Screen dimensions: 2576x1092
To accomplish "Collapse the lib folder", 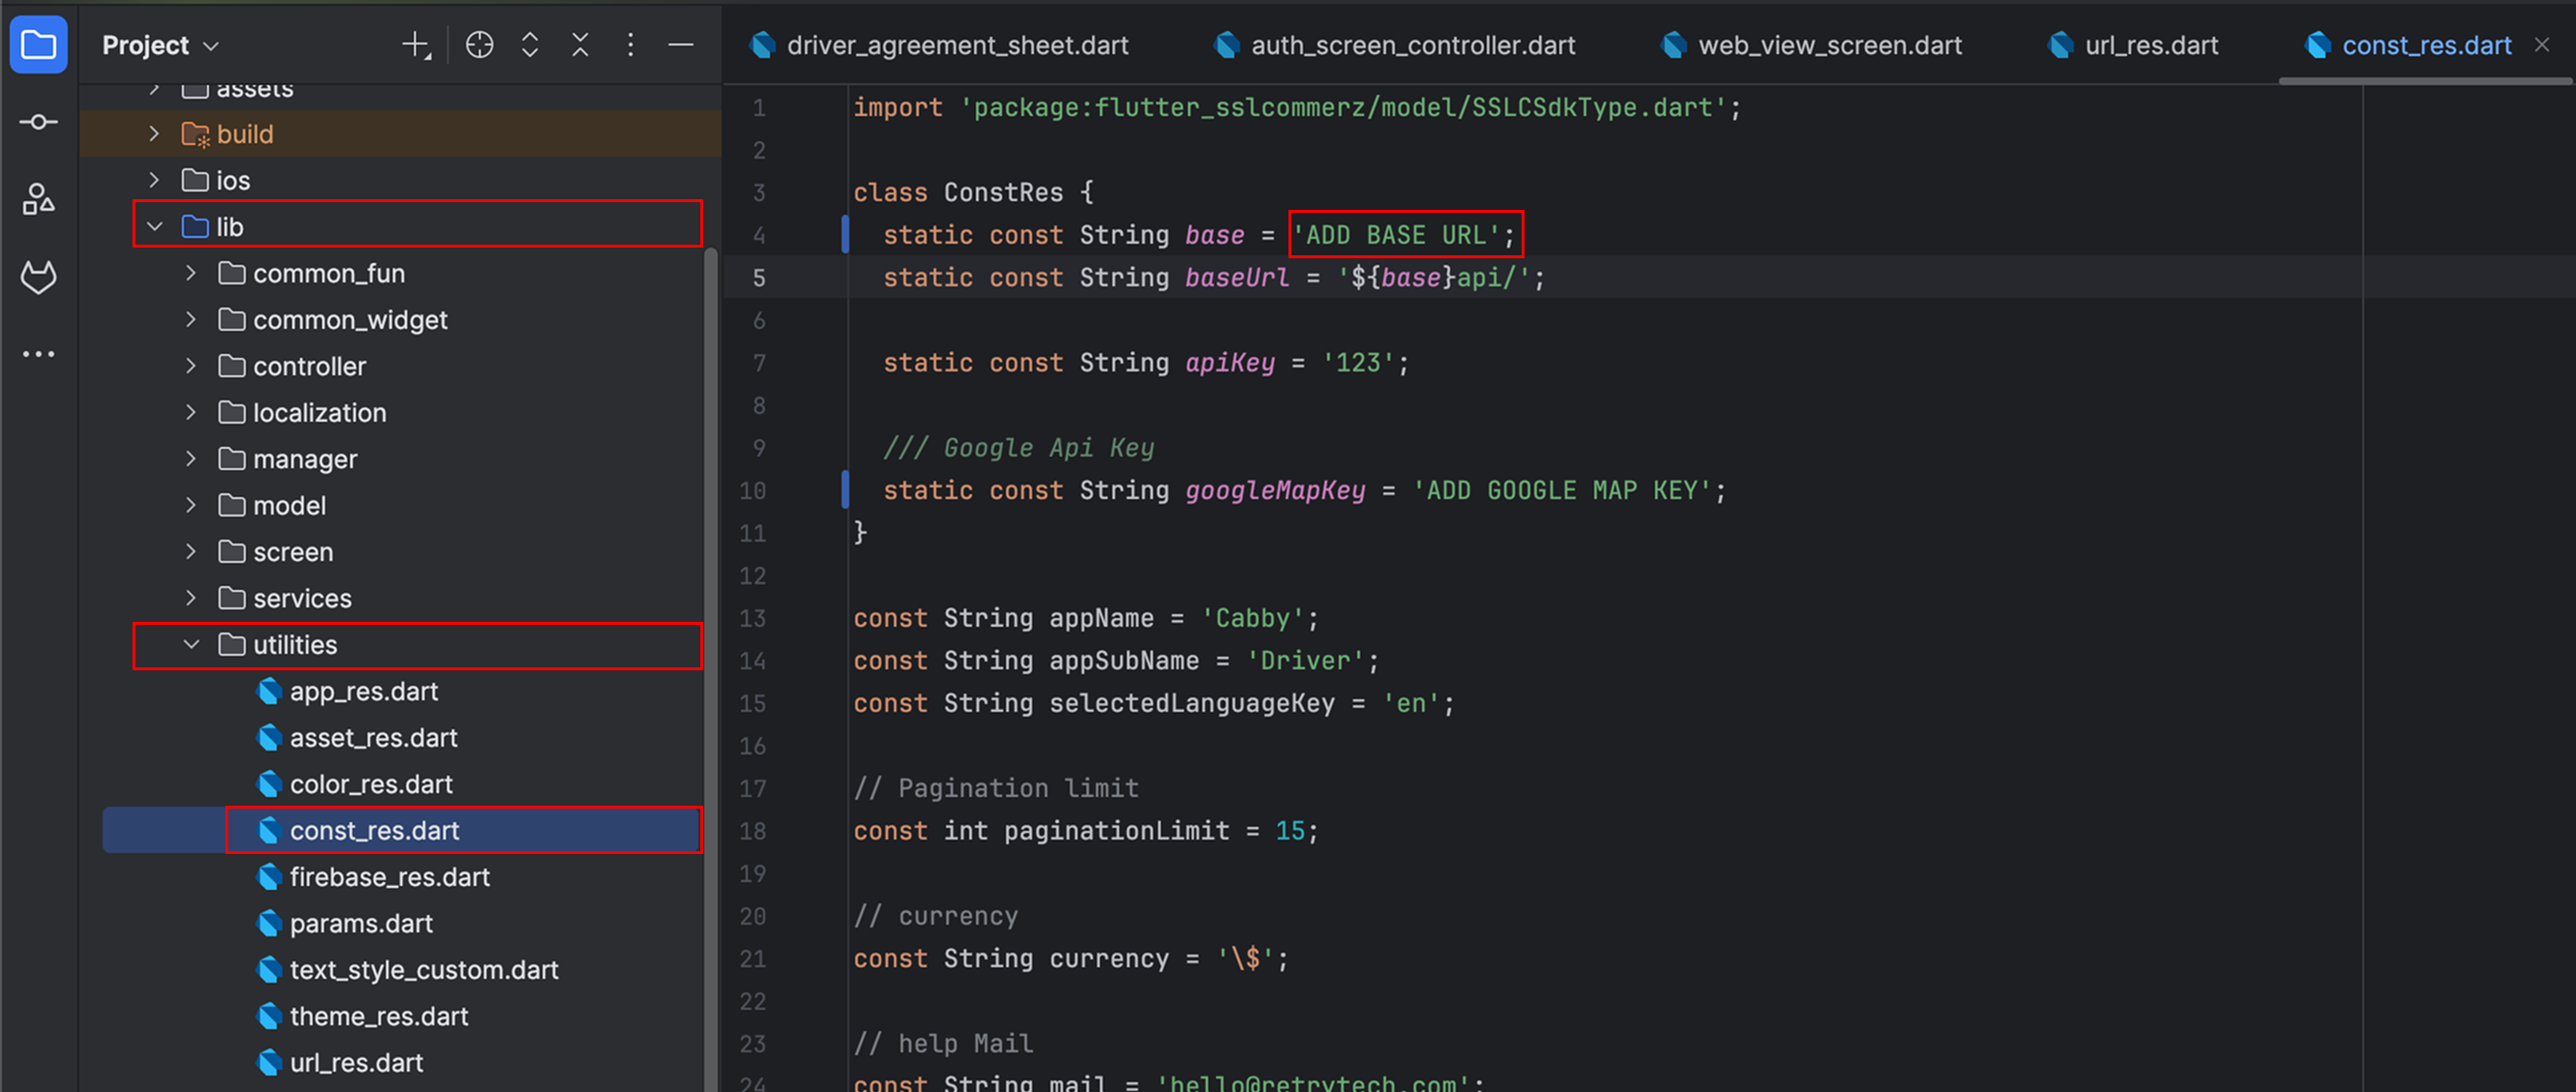I will pyautogui.click(x=155, y=227).
